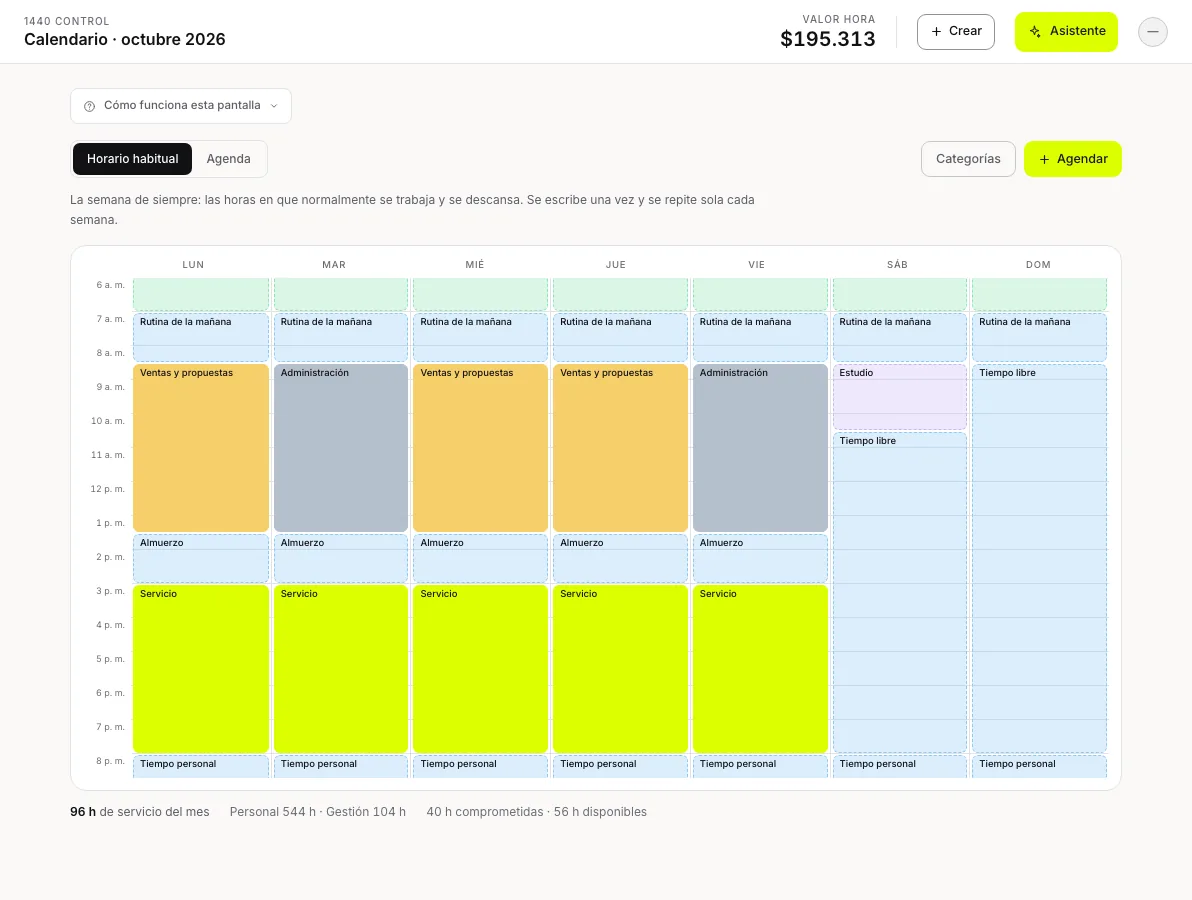1192x900 pixels.
Task: Click the question mark help icon
Action: [90, 106]
